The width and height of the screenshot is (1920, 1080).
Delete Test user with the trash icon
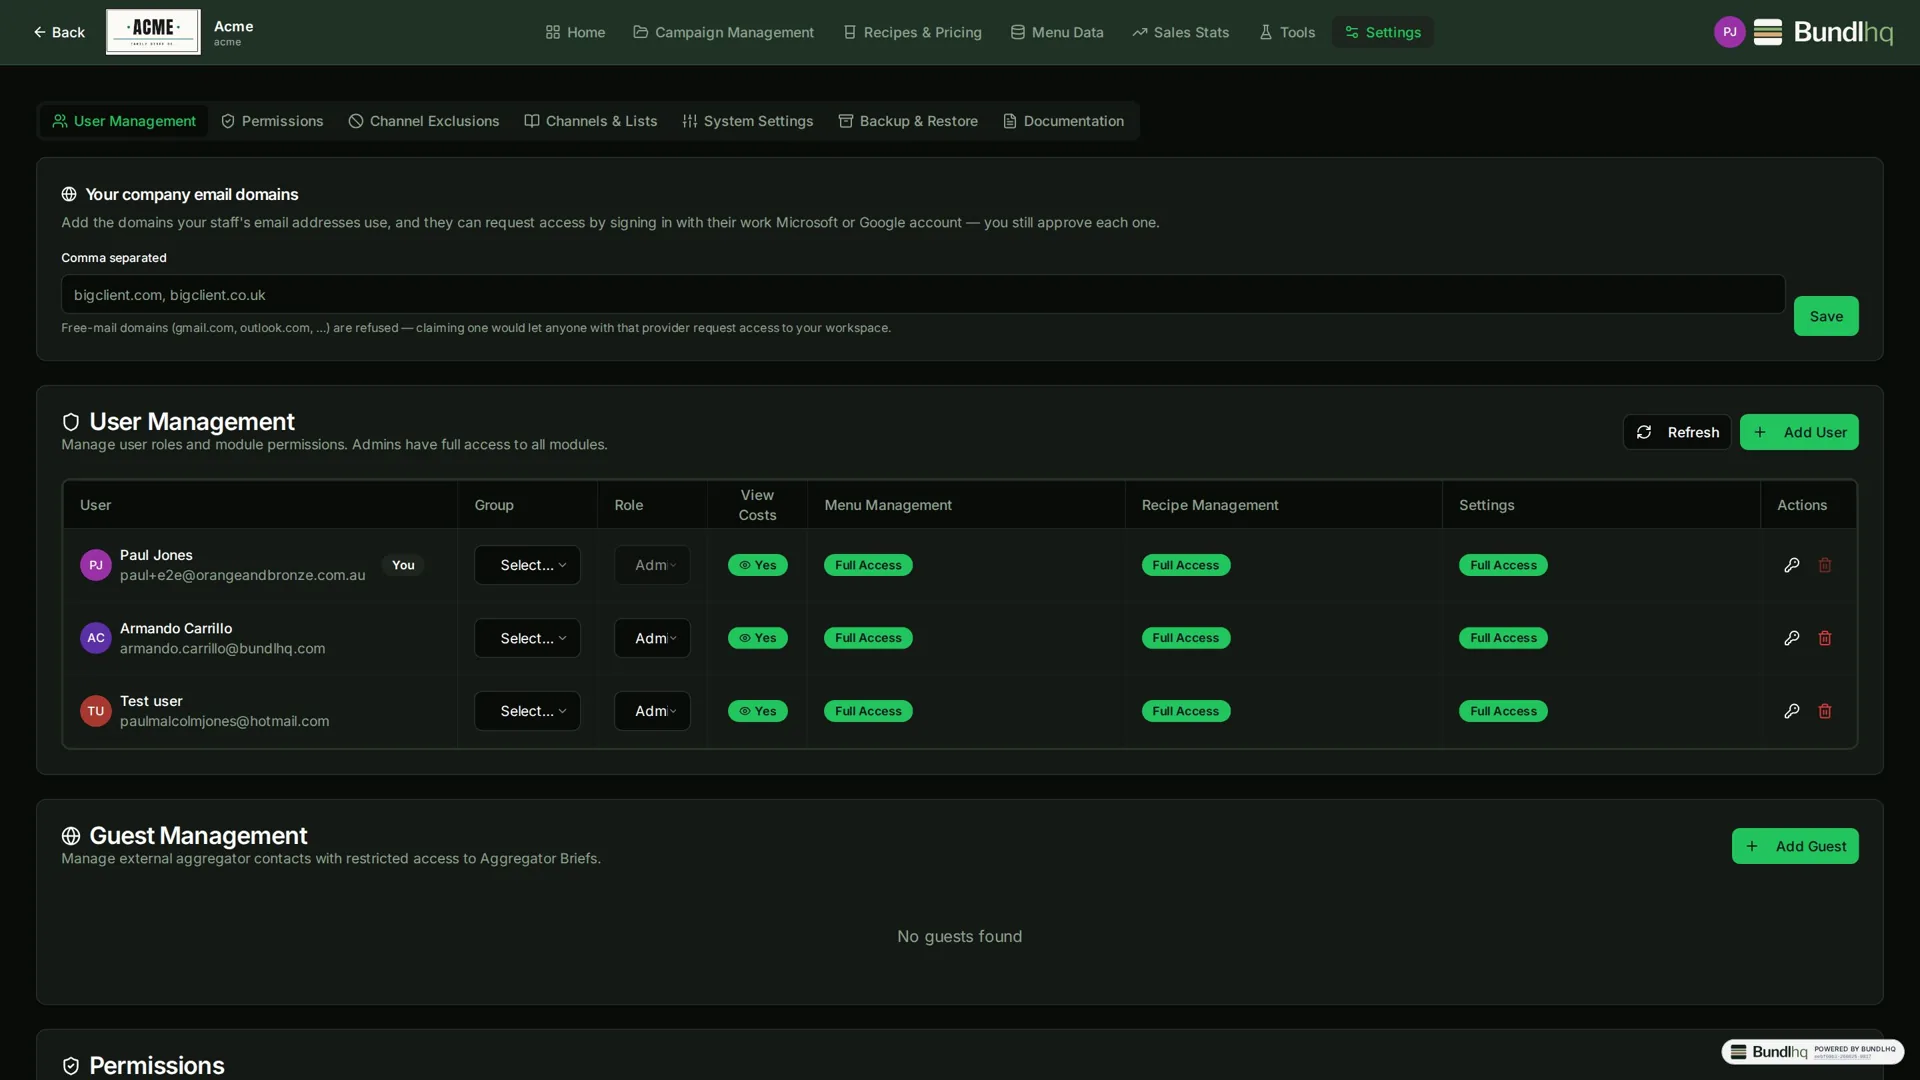(x=1825, y=711)
